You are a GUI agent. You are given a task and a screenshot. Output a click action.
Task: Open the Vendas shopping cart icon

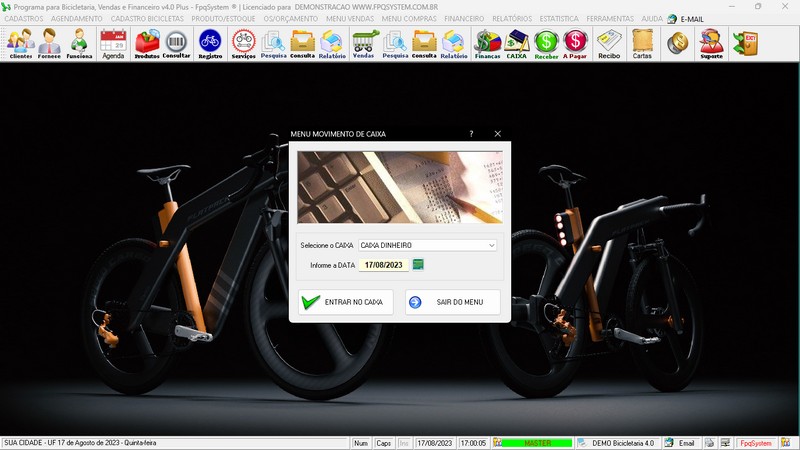click(364, 44)
